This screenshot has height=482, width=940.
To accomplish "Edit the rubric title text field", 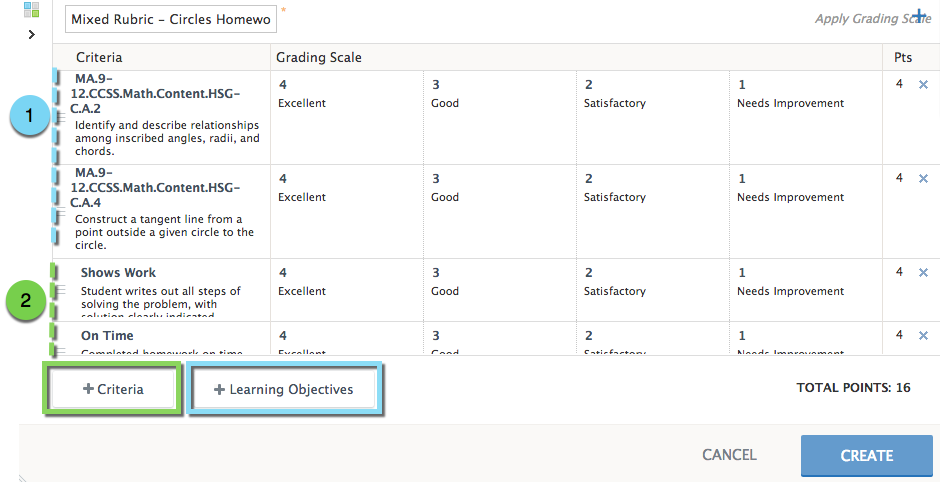I will point(172,19).
